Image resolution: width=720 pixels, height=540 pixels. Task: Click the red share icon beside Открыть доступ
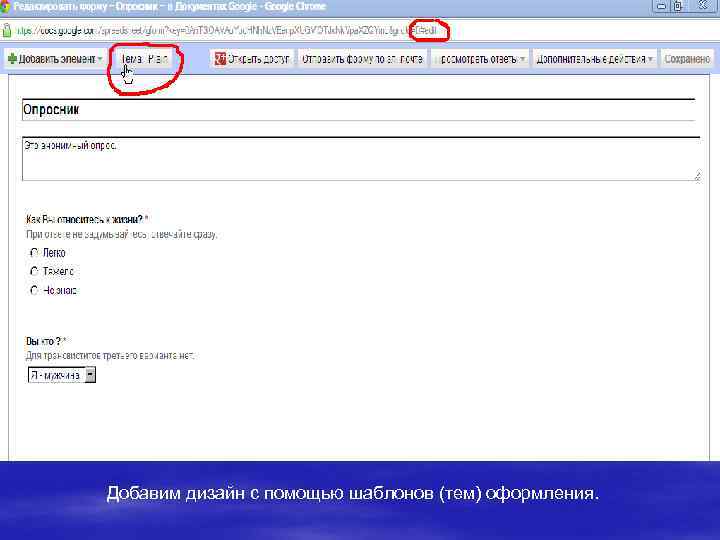click(x=220, y=59)
